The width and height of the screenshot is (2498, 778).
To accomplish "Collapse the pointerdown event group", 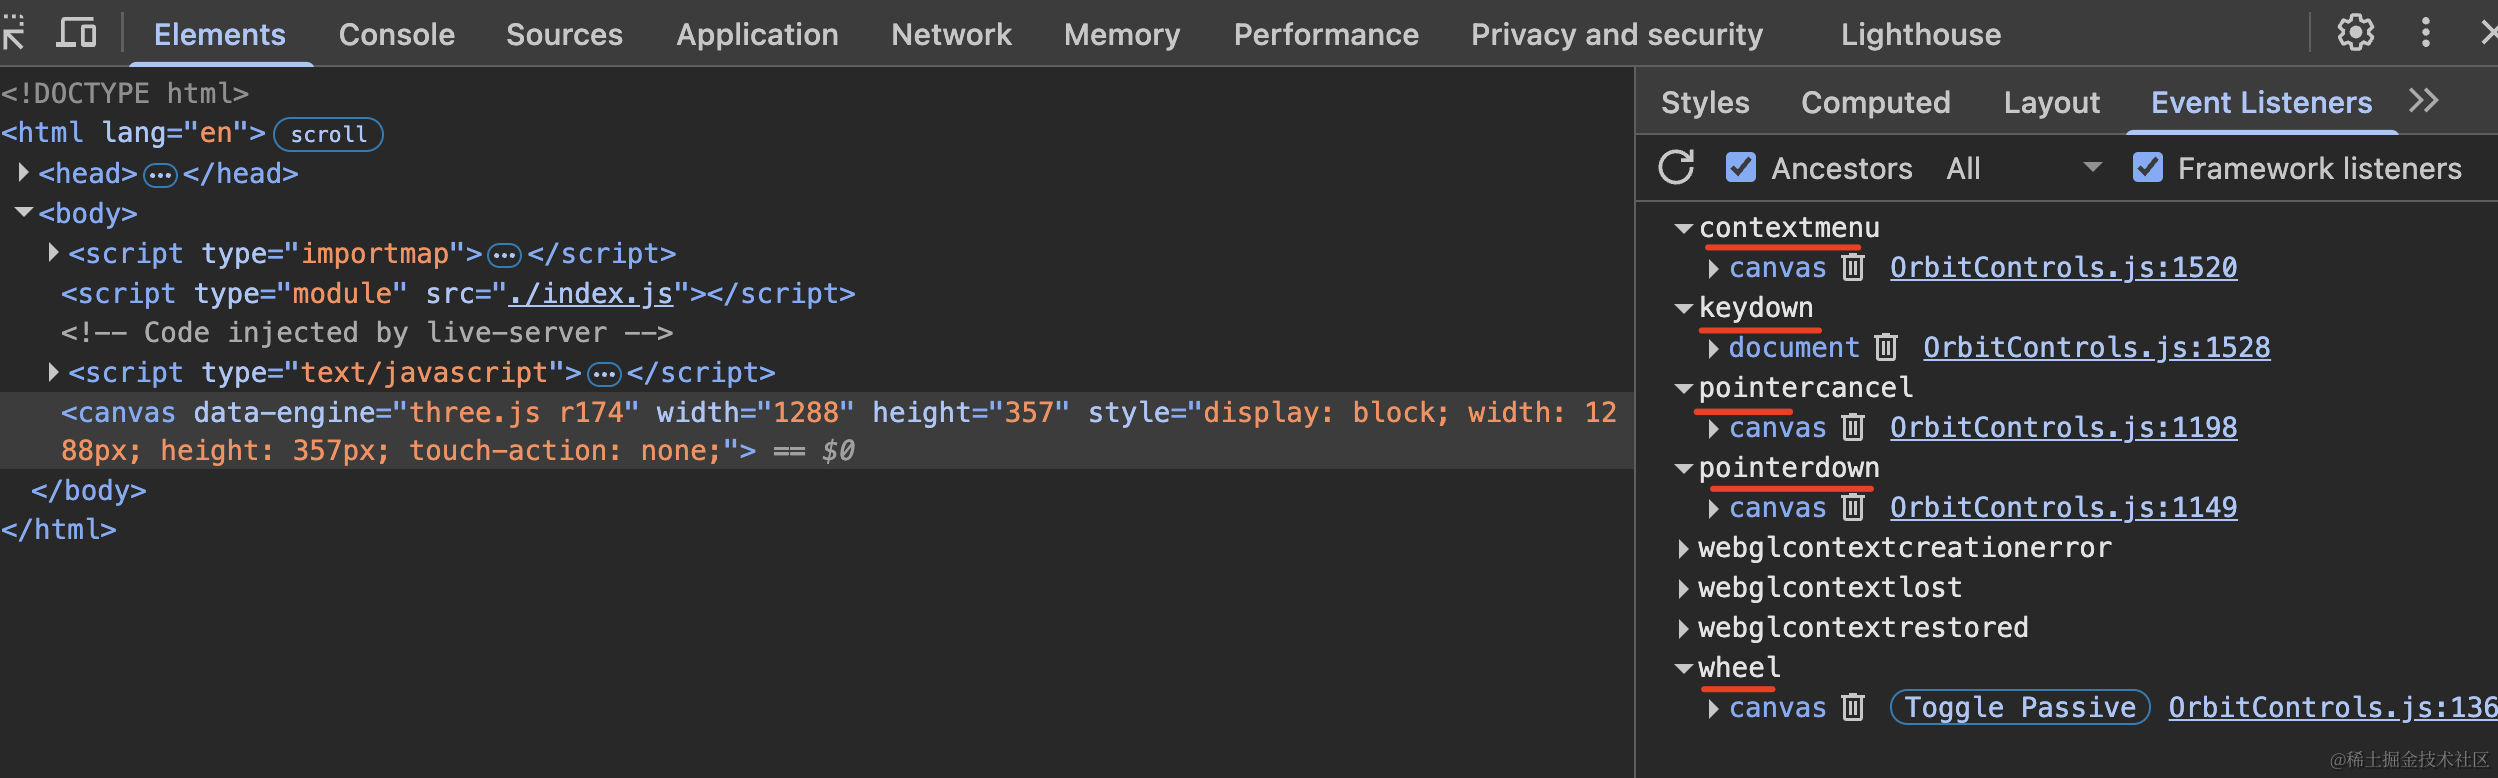I will (x=1684, y=468).
